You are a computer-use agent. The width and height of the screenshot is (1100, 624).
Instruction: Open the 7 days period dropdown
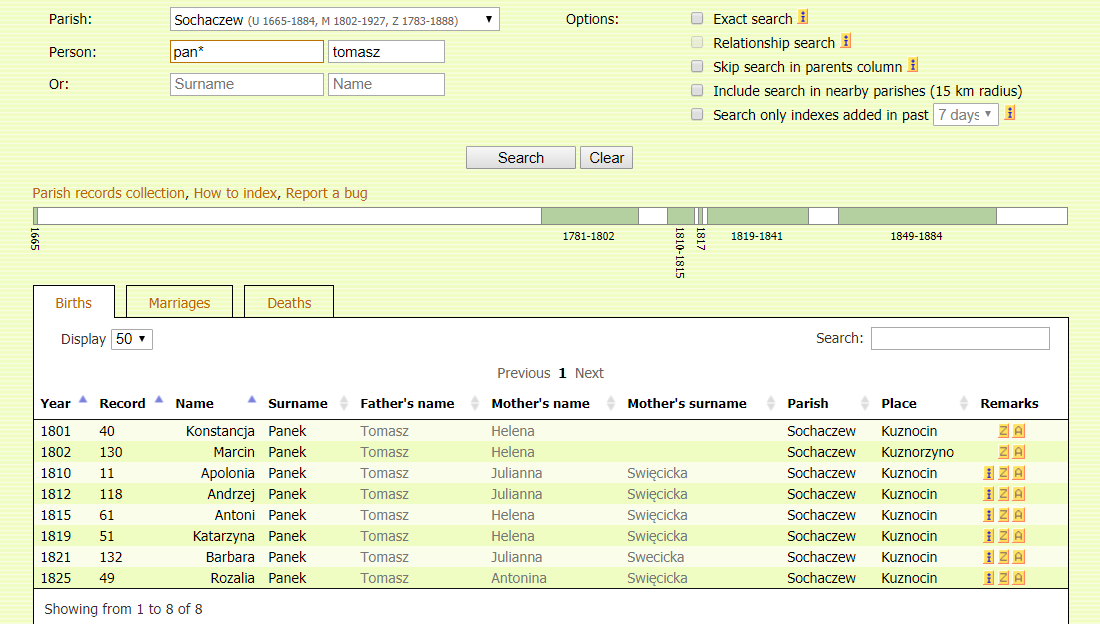(x=965, y=115)
